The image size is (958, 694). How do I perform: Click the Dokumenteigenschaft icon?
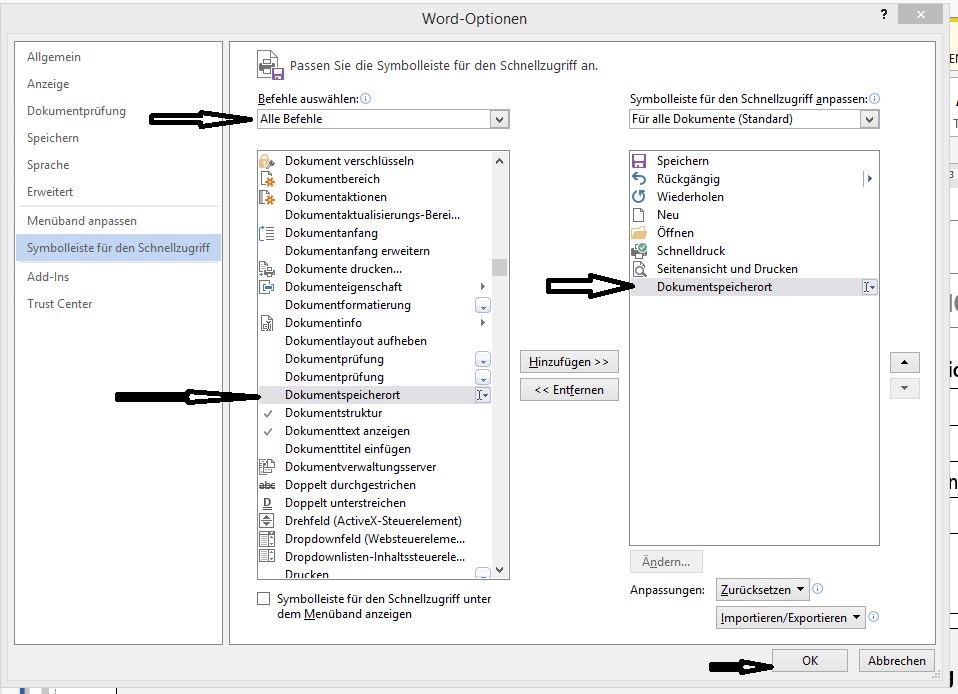pyautogui.click(x=267, y=287)
